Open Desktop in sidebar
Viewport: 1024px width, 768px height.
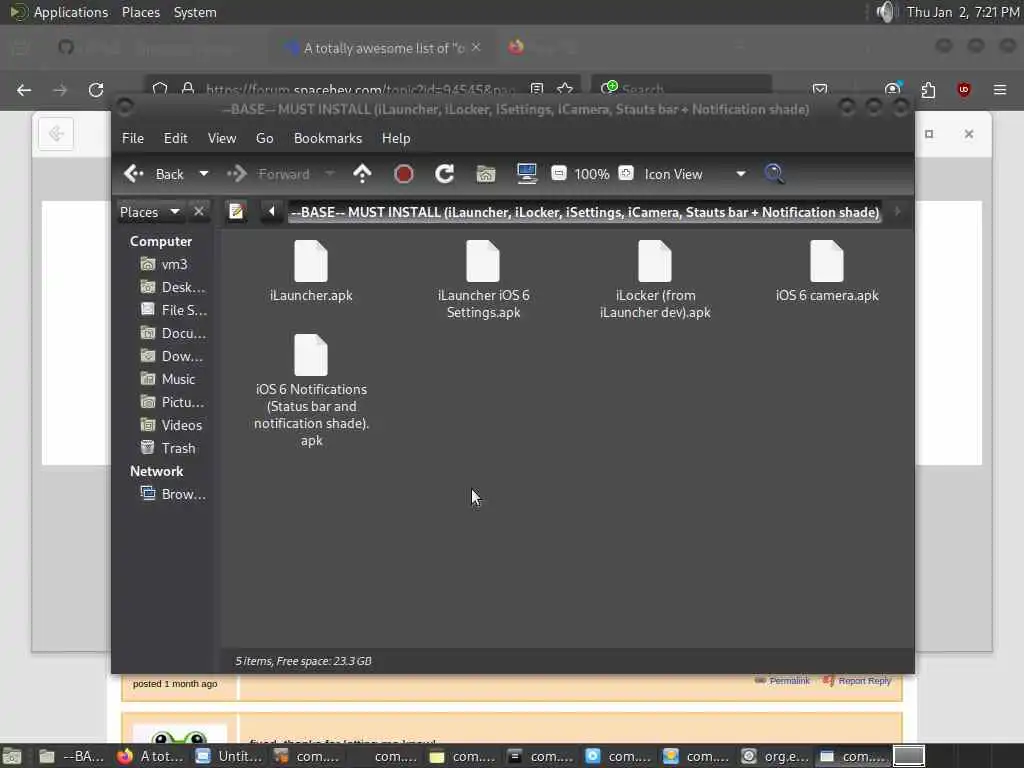(x=173, y=287)
